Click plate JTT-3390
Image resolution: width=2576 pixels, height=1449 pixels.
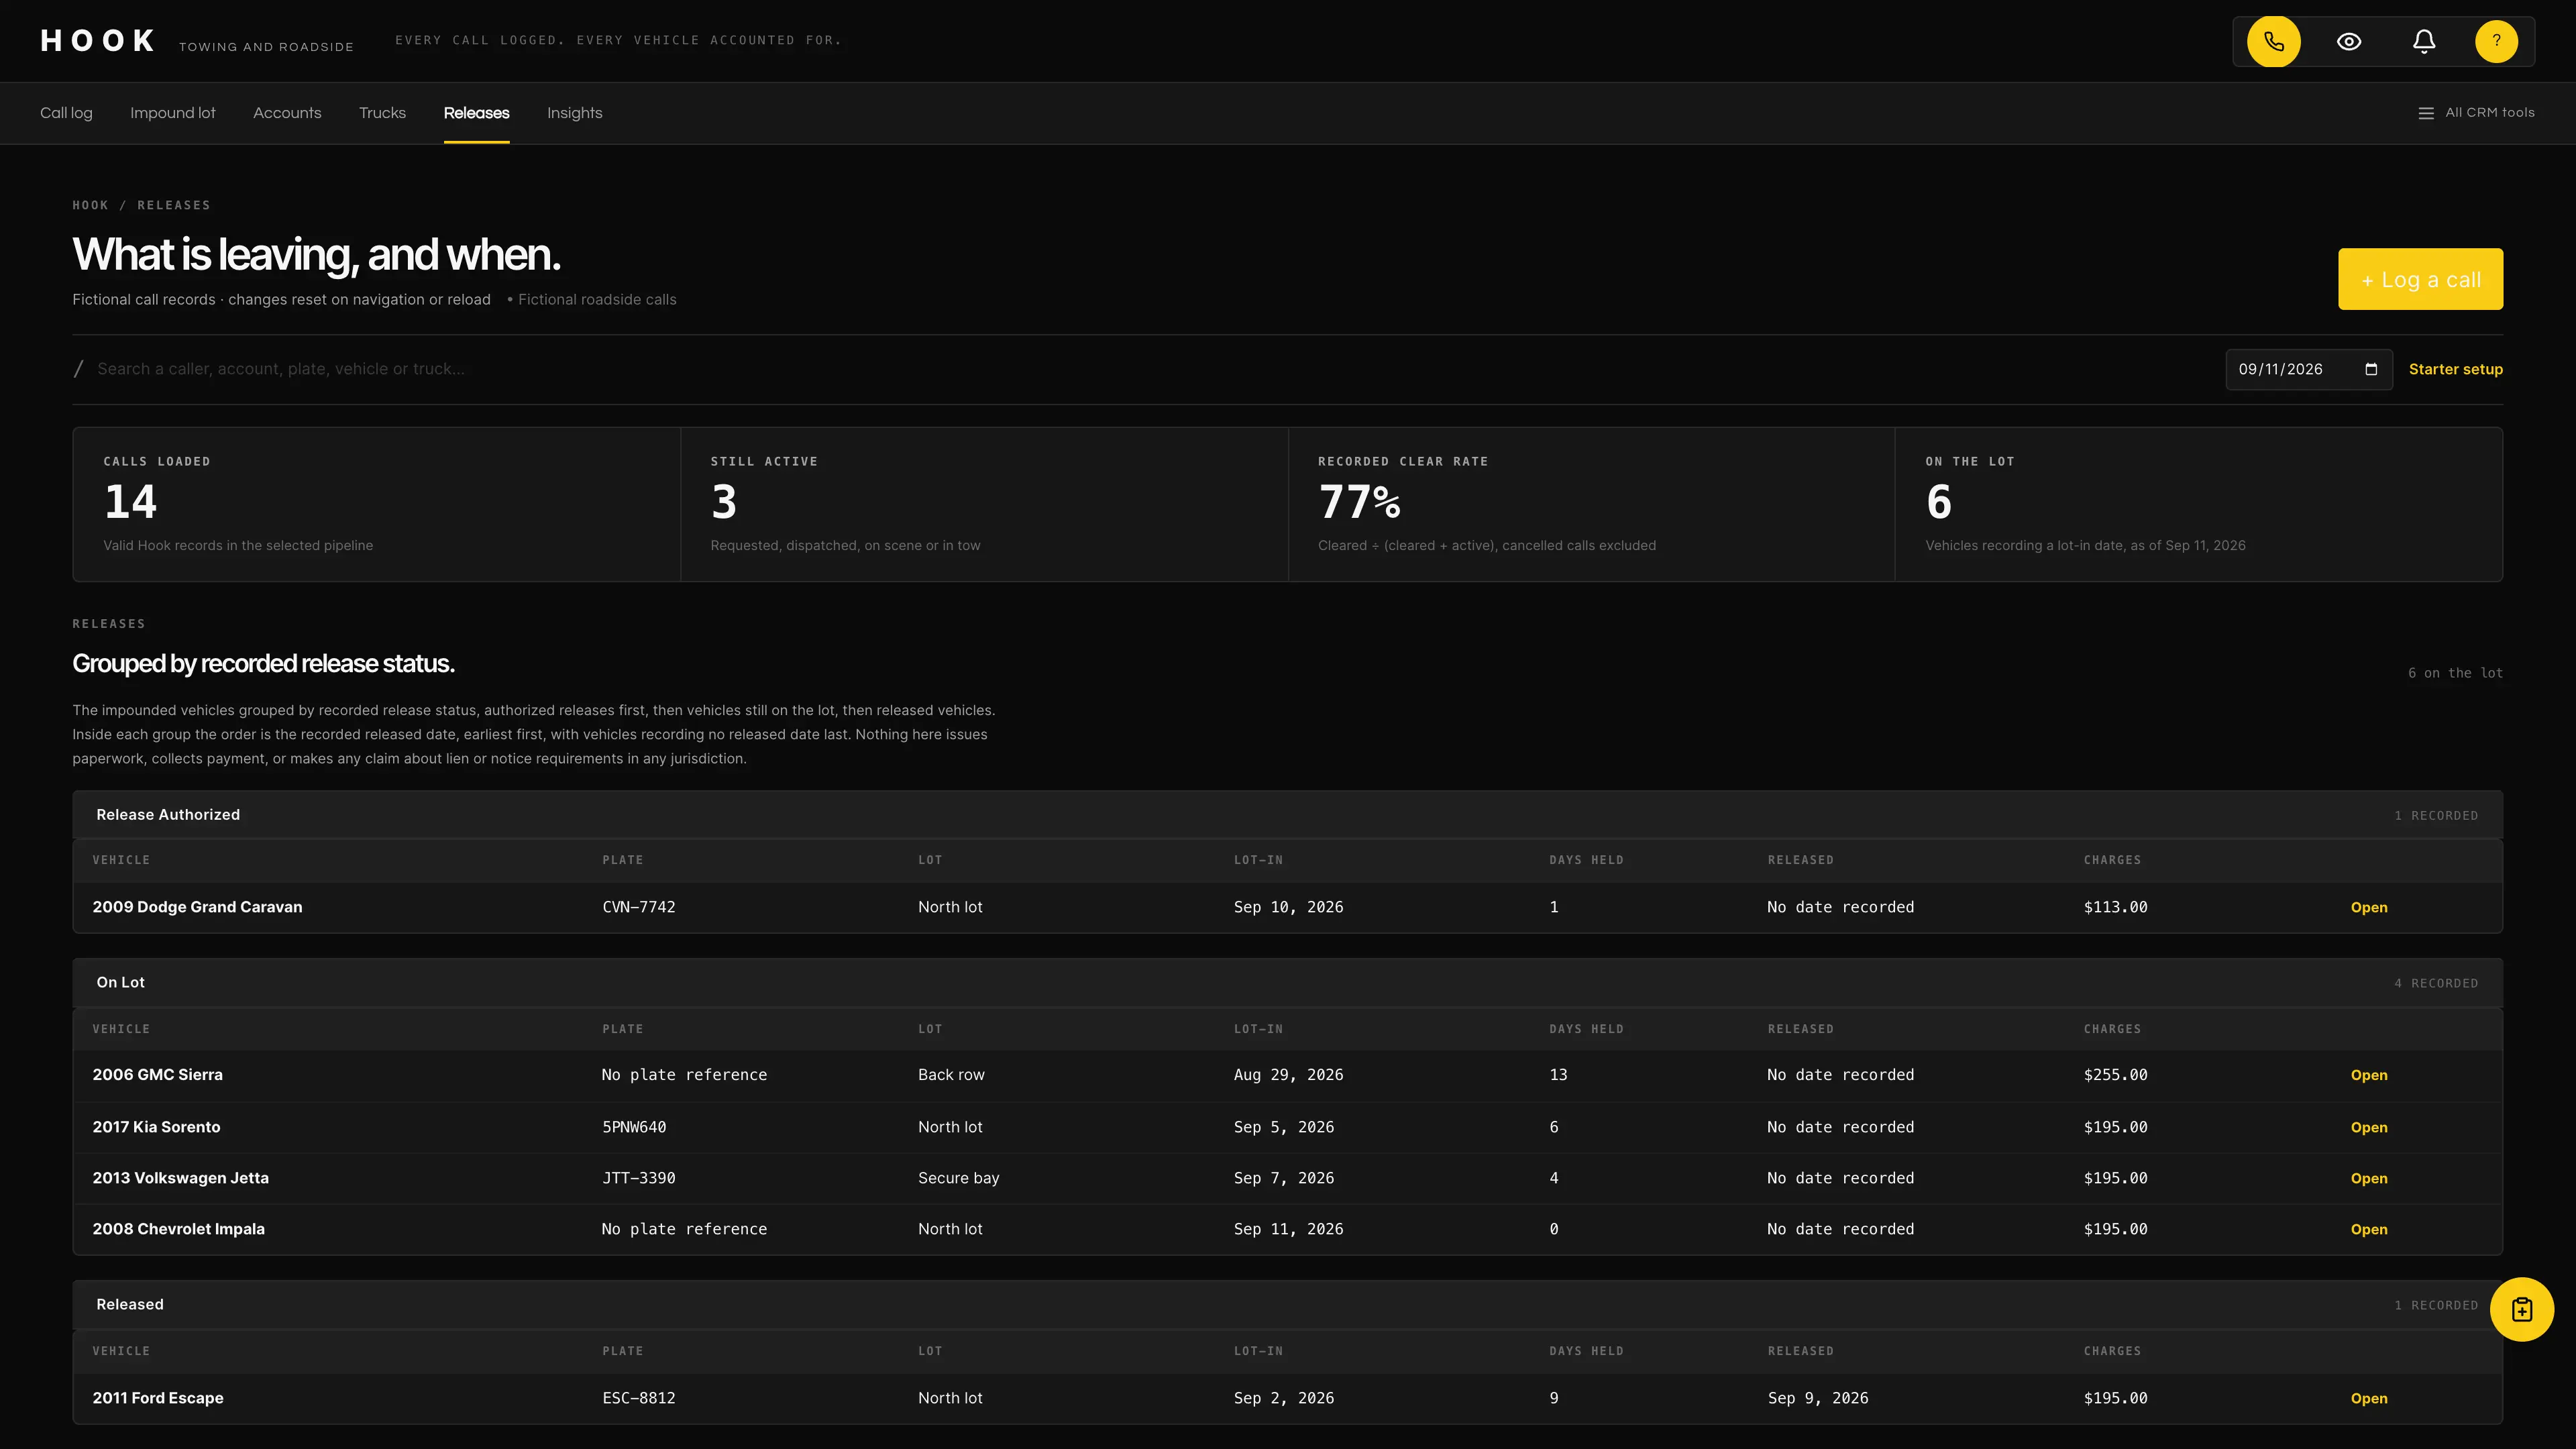(638, 1178)
